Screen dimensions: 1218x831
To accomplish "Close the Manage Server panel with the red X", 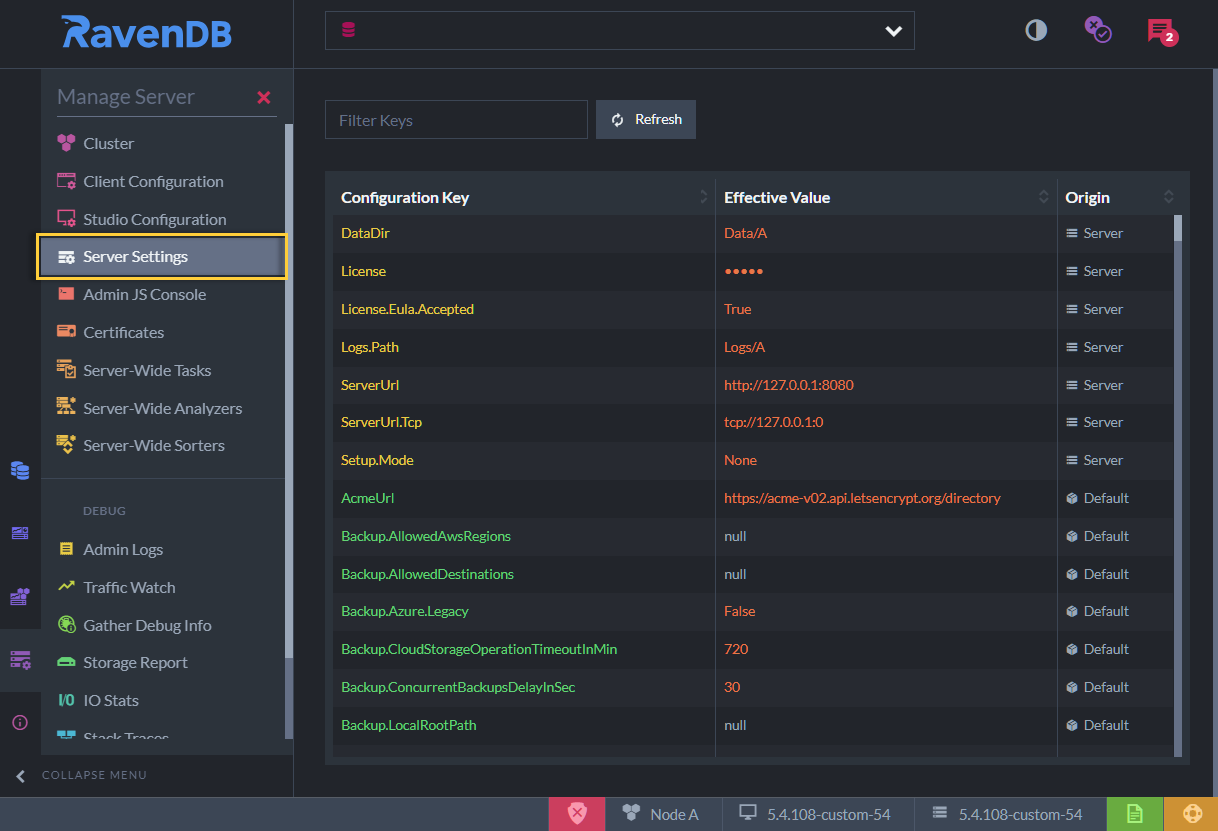I will point(264,97).
